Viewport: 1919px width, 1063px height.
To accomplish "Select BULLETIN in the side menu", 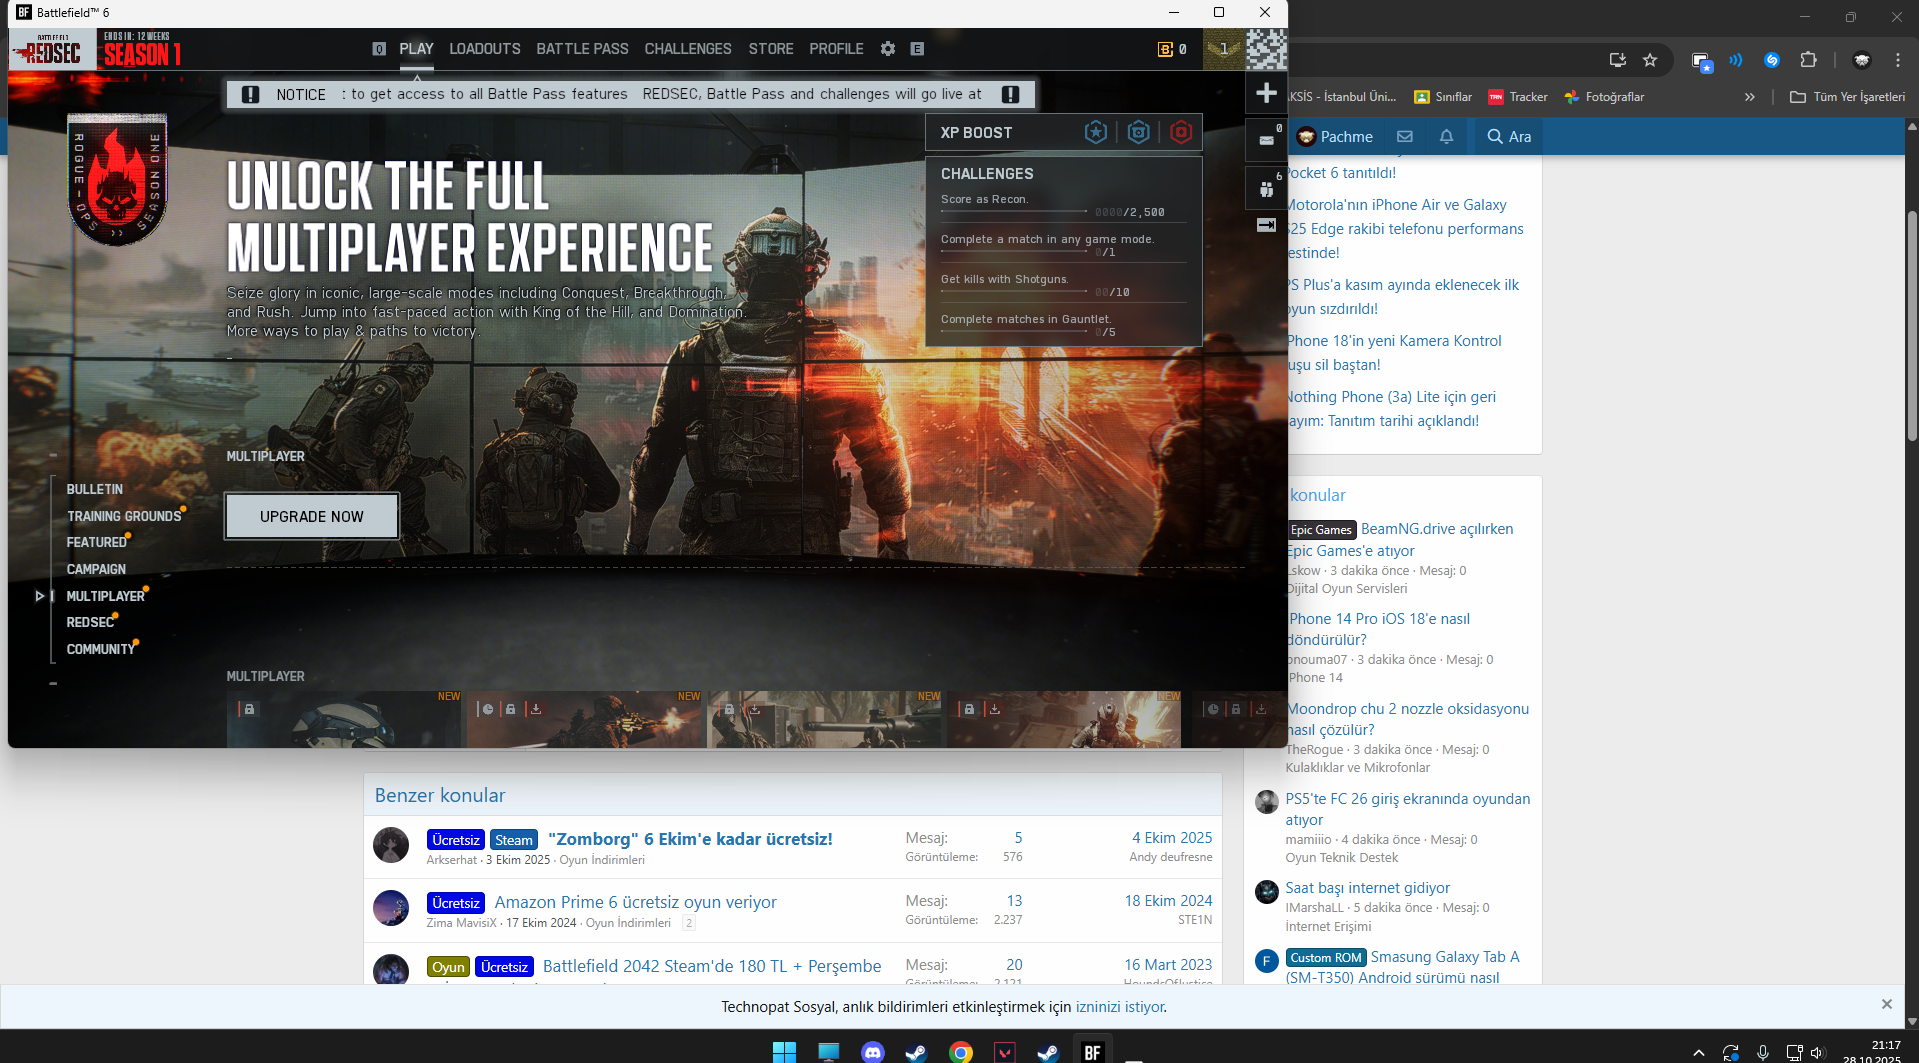I will [x=95, y=489].
